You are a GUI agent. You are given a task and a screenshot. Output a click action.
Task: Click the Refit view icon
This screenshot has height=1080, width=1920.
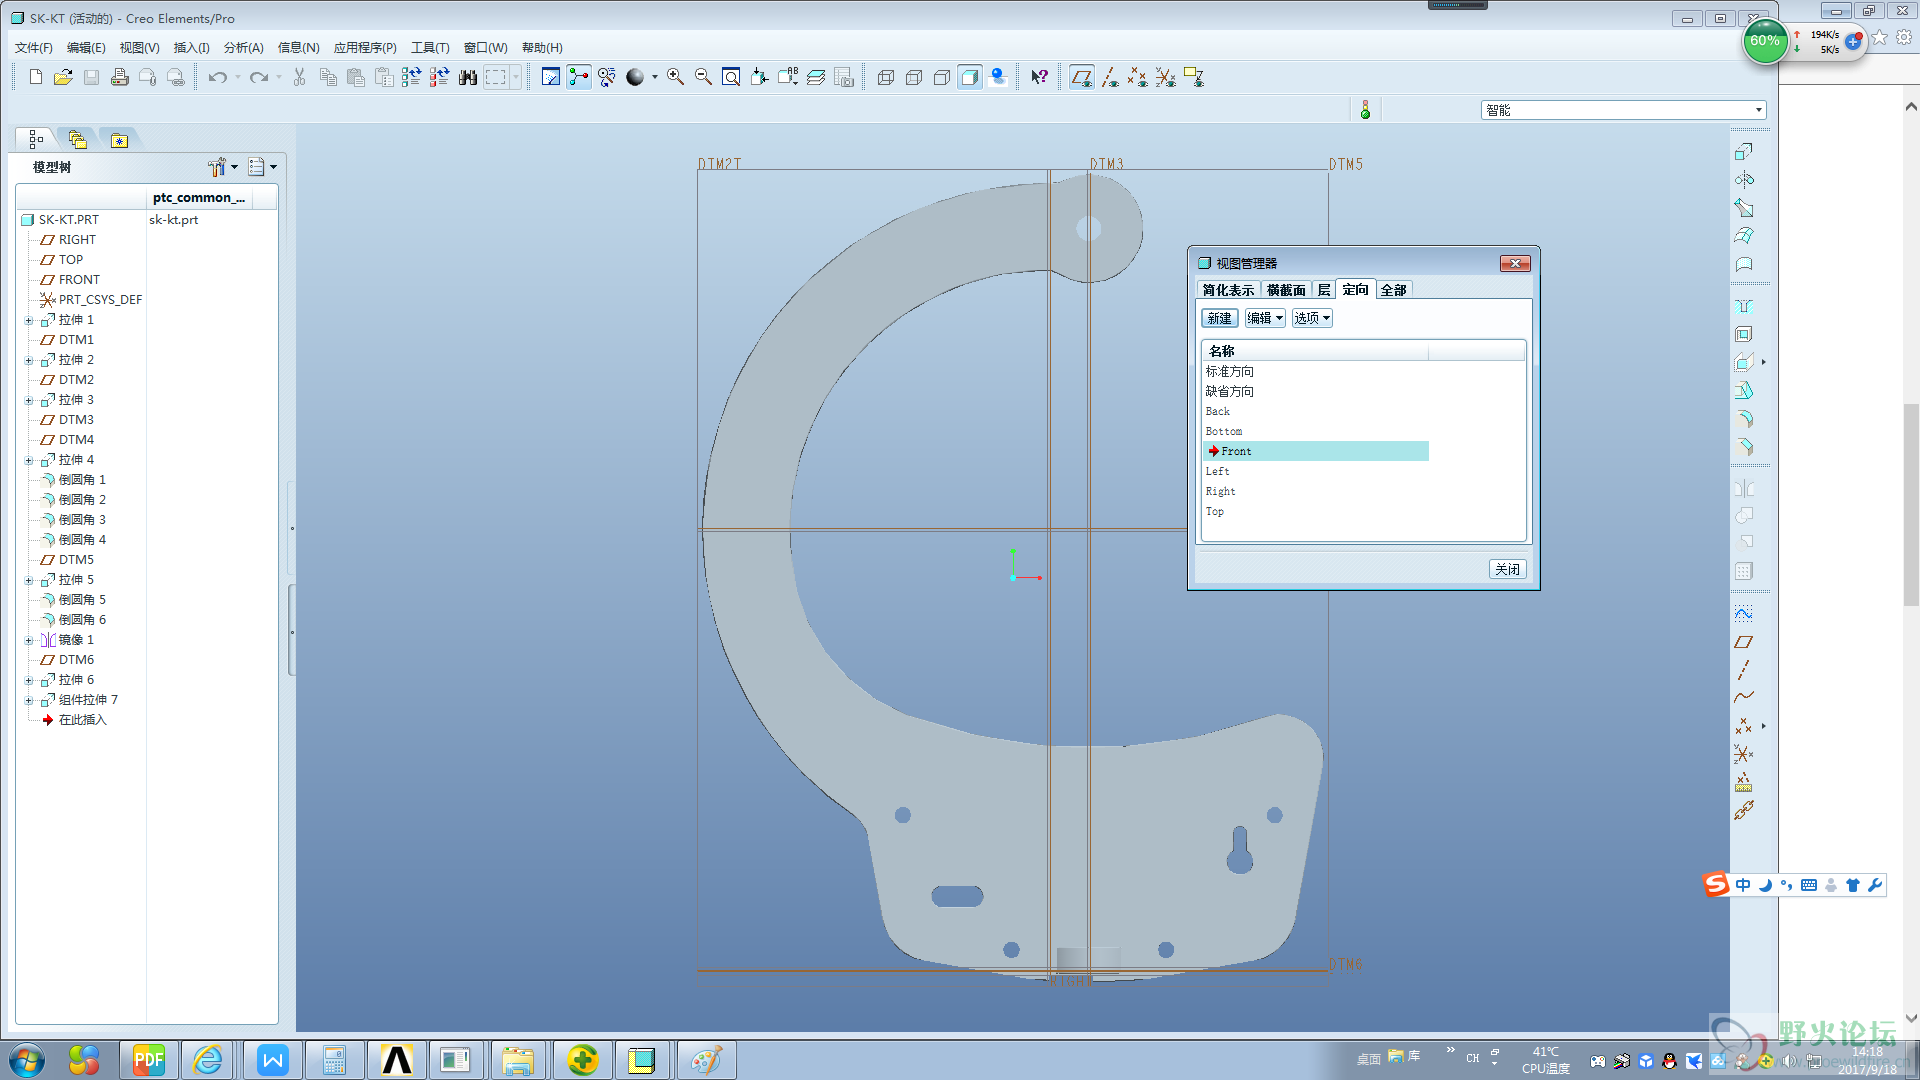(x=731, y=77)
